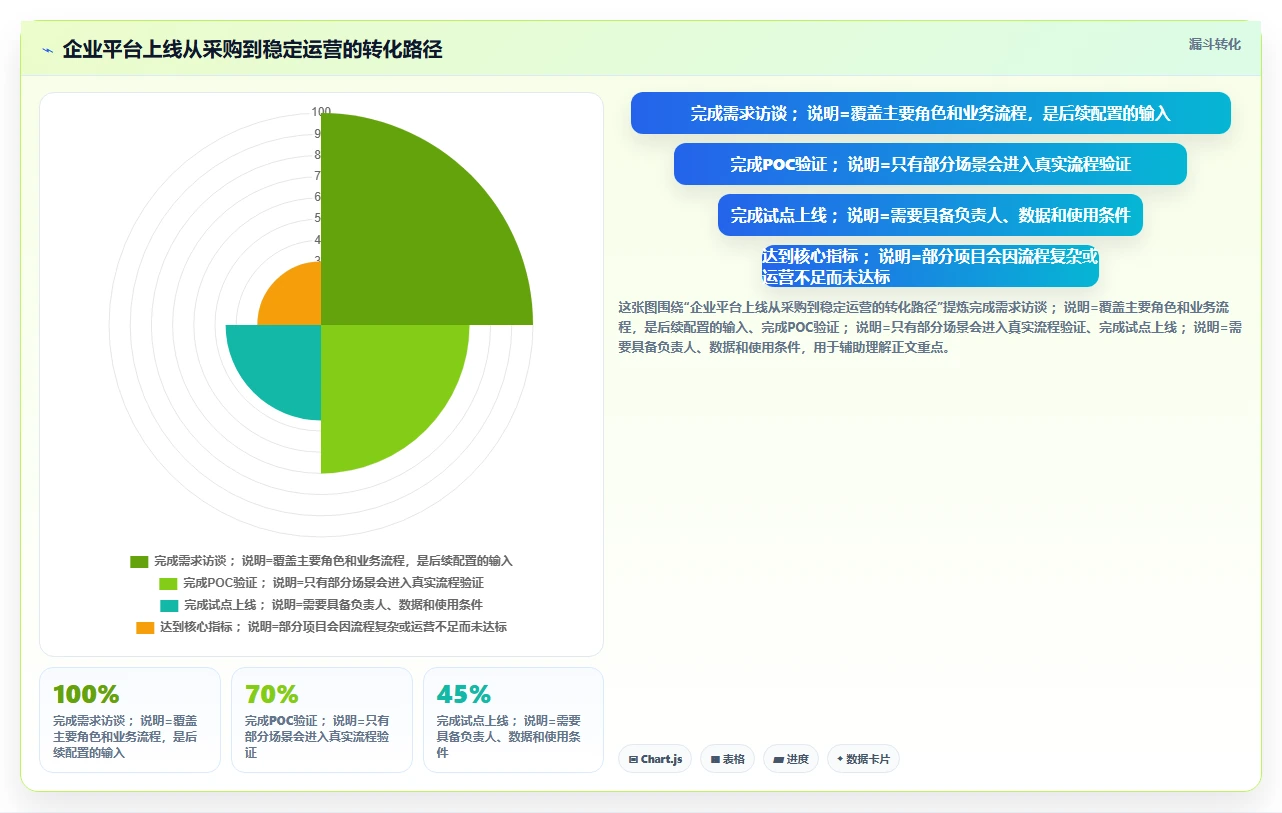Click the axis label 100 on the chart

click(321, 112)
